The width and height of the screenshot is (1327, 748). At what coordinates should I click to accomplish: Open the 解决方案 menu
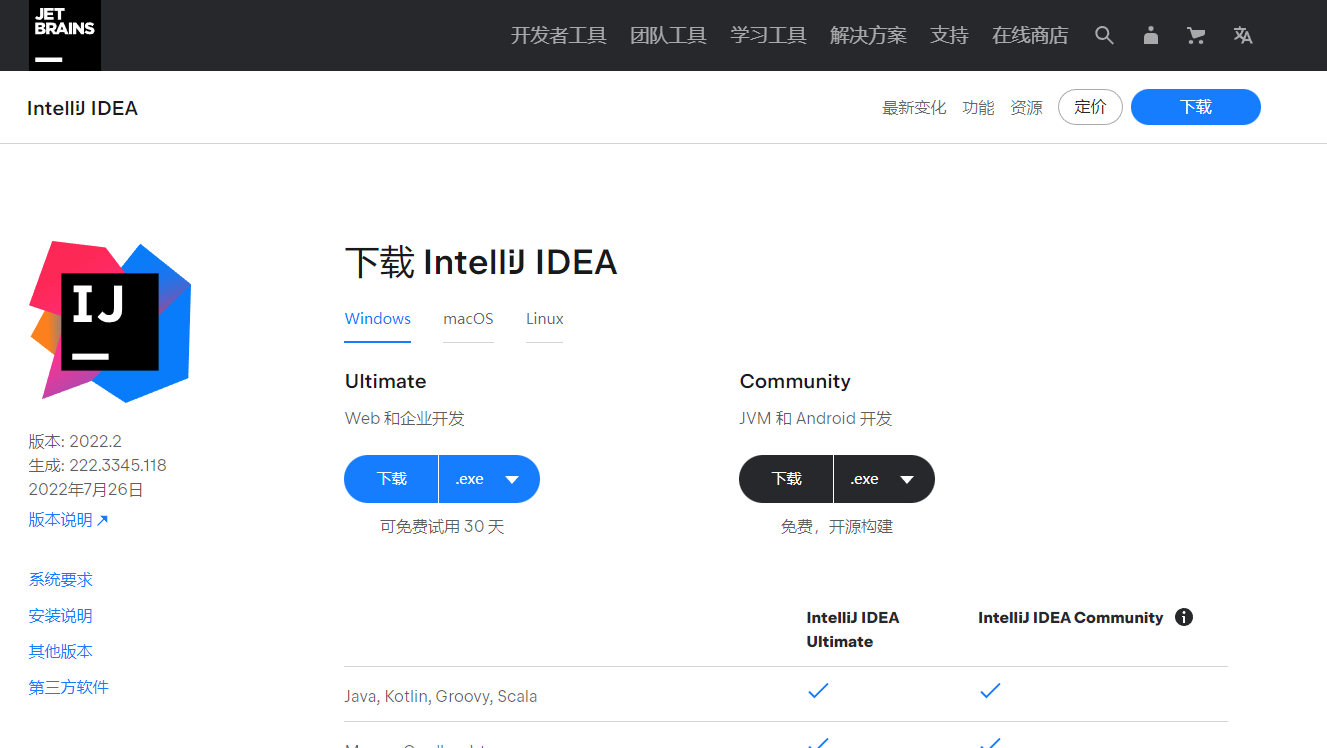pos(868,36)
